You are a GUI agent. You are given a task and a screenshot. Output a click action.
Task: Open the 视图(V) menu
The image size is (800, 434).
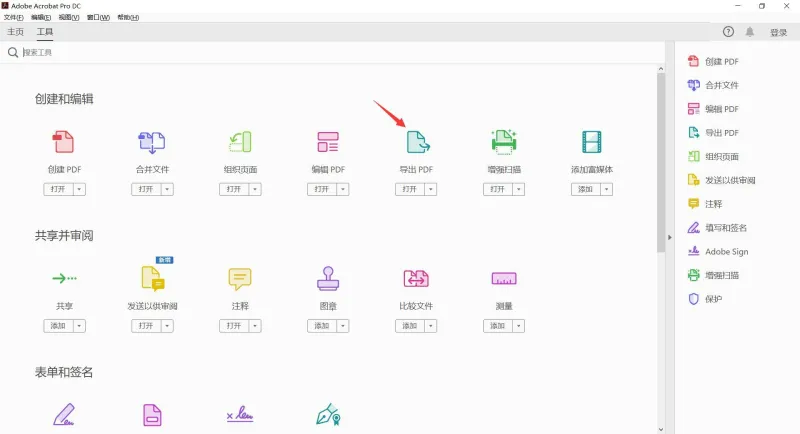coord(69,17)
